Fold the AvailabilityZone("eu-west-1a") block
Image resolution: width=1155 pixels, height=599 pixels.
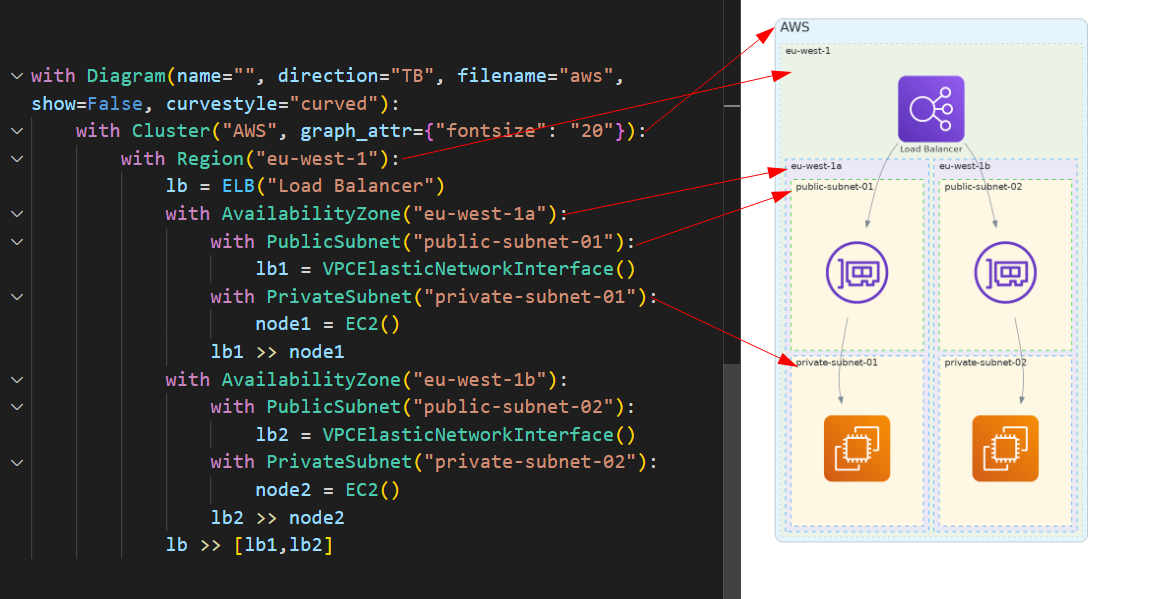pos(16,214)
